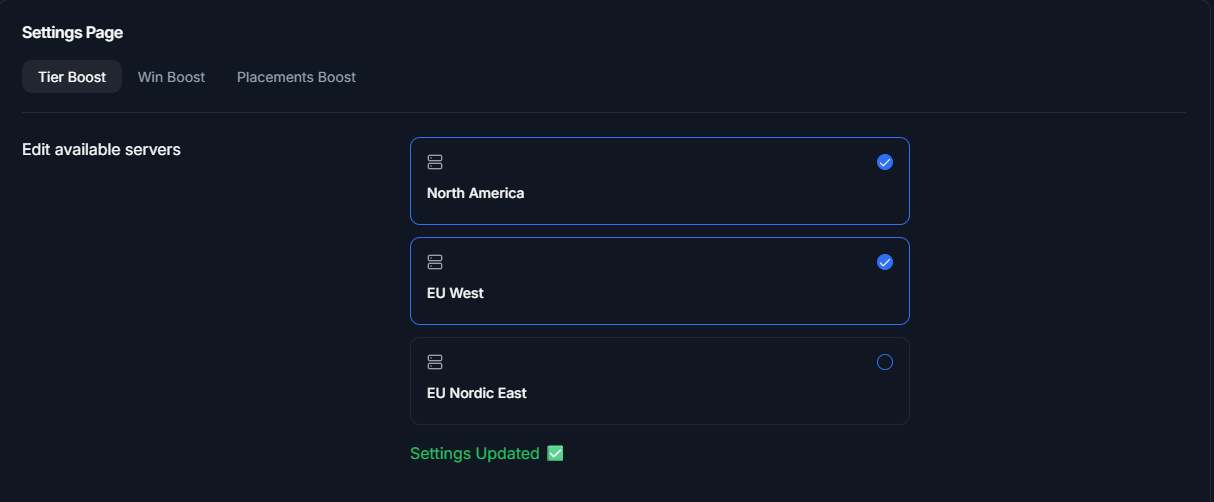1214x502 pixels.
Task: Select the EU Nordic East server card
Action: tap(660, 381)
